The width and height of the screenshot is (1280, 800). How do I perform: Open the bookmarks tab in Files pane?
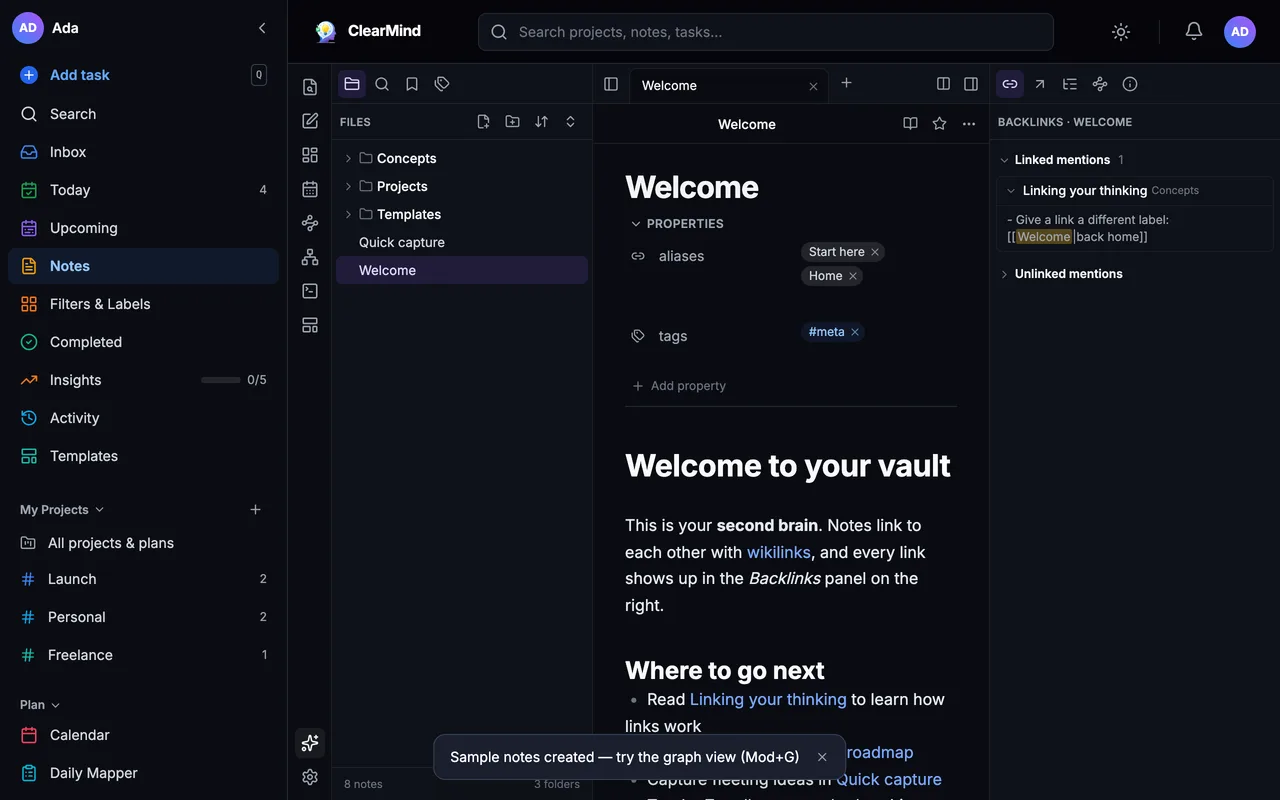coord(412,84)
